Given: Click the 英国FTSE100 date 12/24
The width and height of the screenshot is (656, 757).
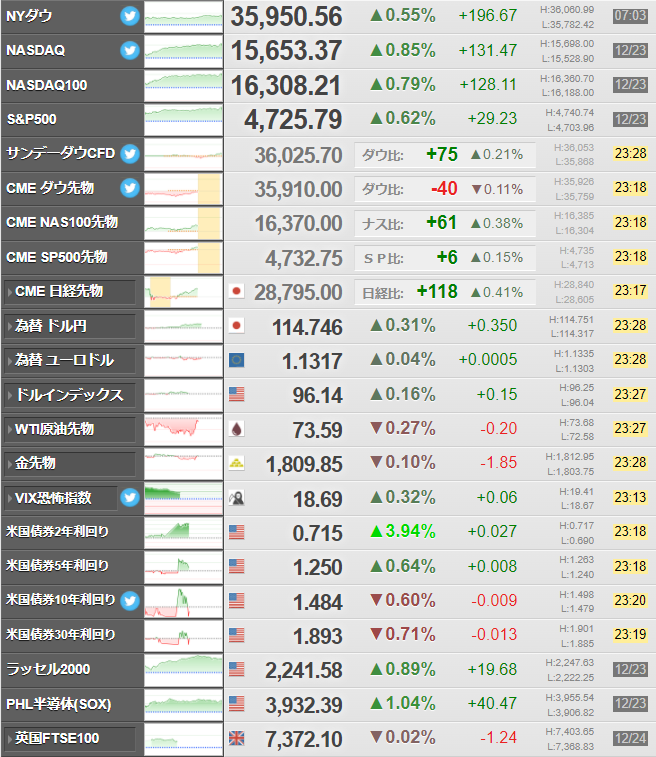Looking at the screenshot, I should pos(630,738).
